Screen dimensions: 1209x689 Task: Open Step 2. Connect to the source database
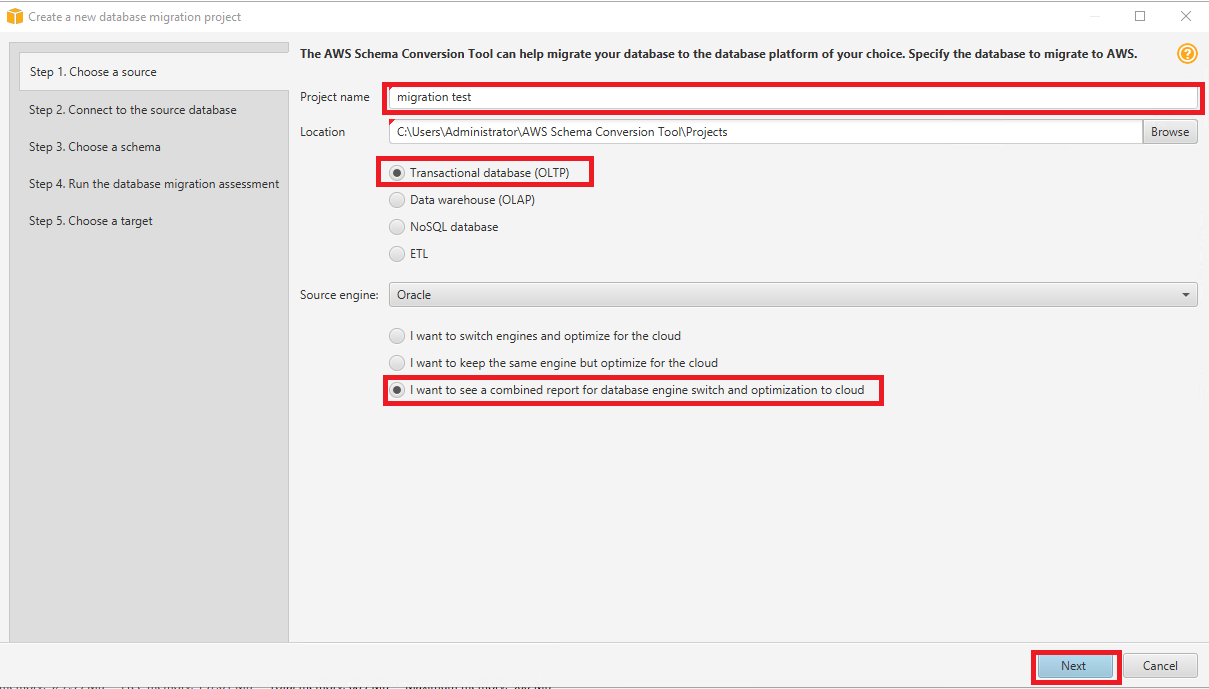pyautogui.click(x=133, y=110)
